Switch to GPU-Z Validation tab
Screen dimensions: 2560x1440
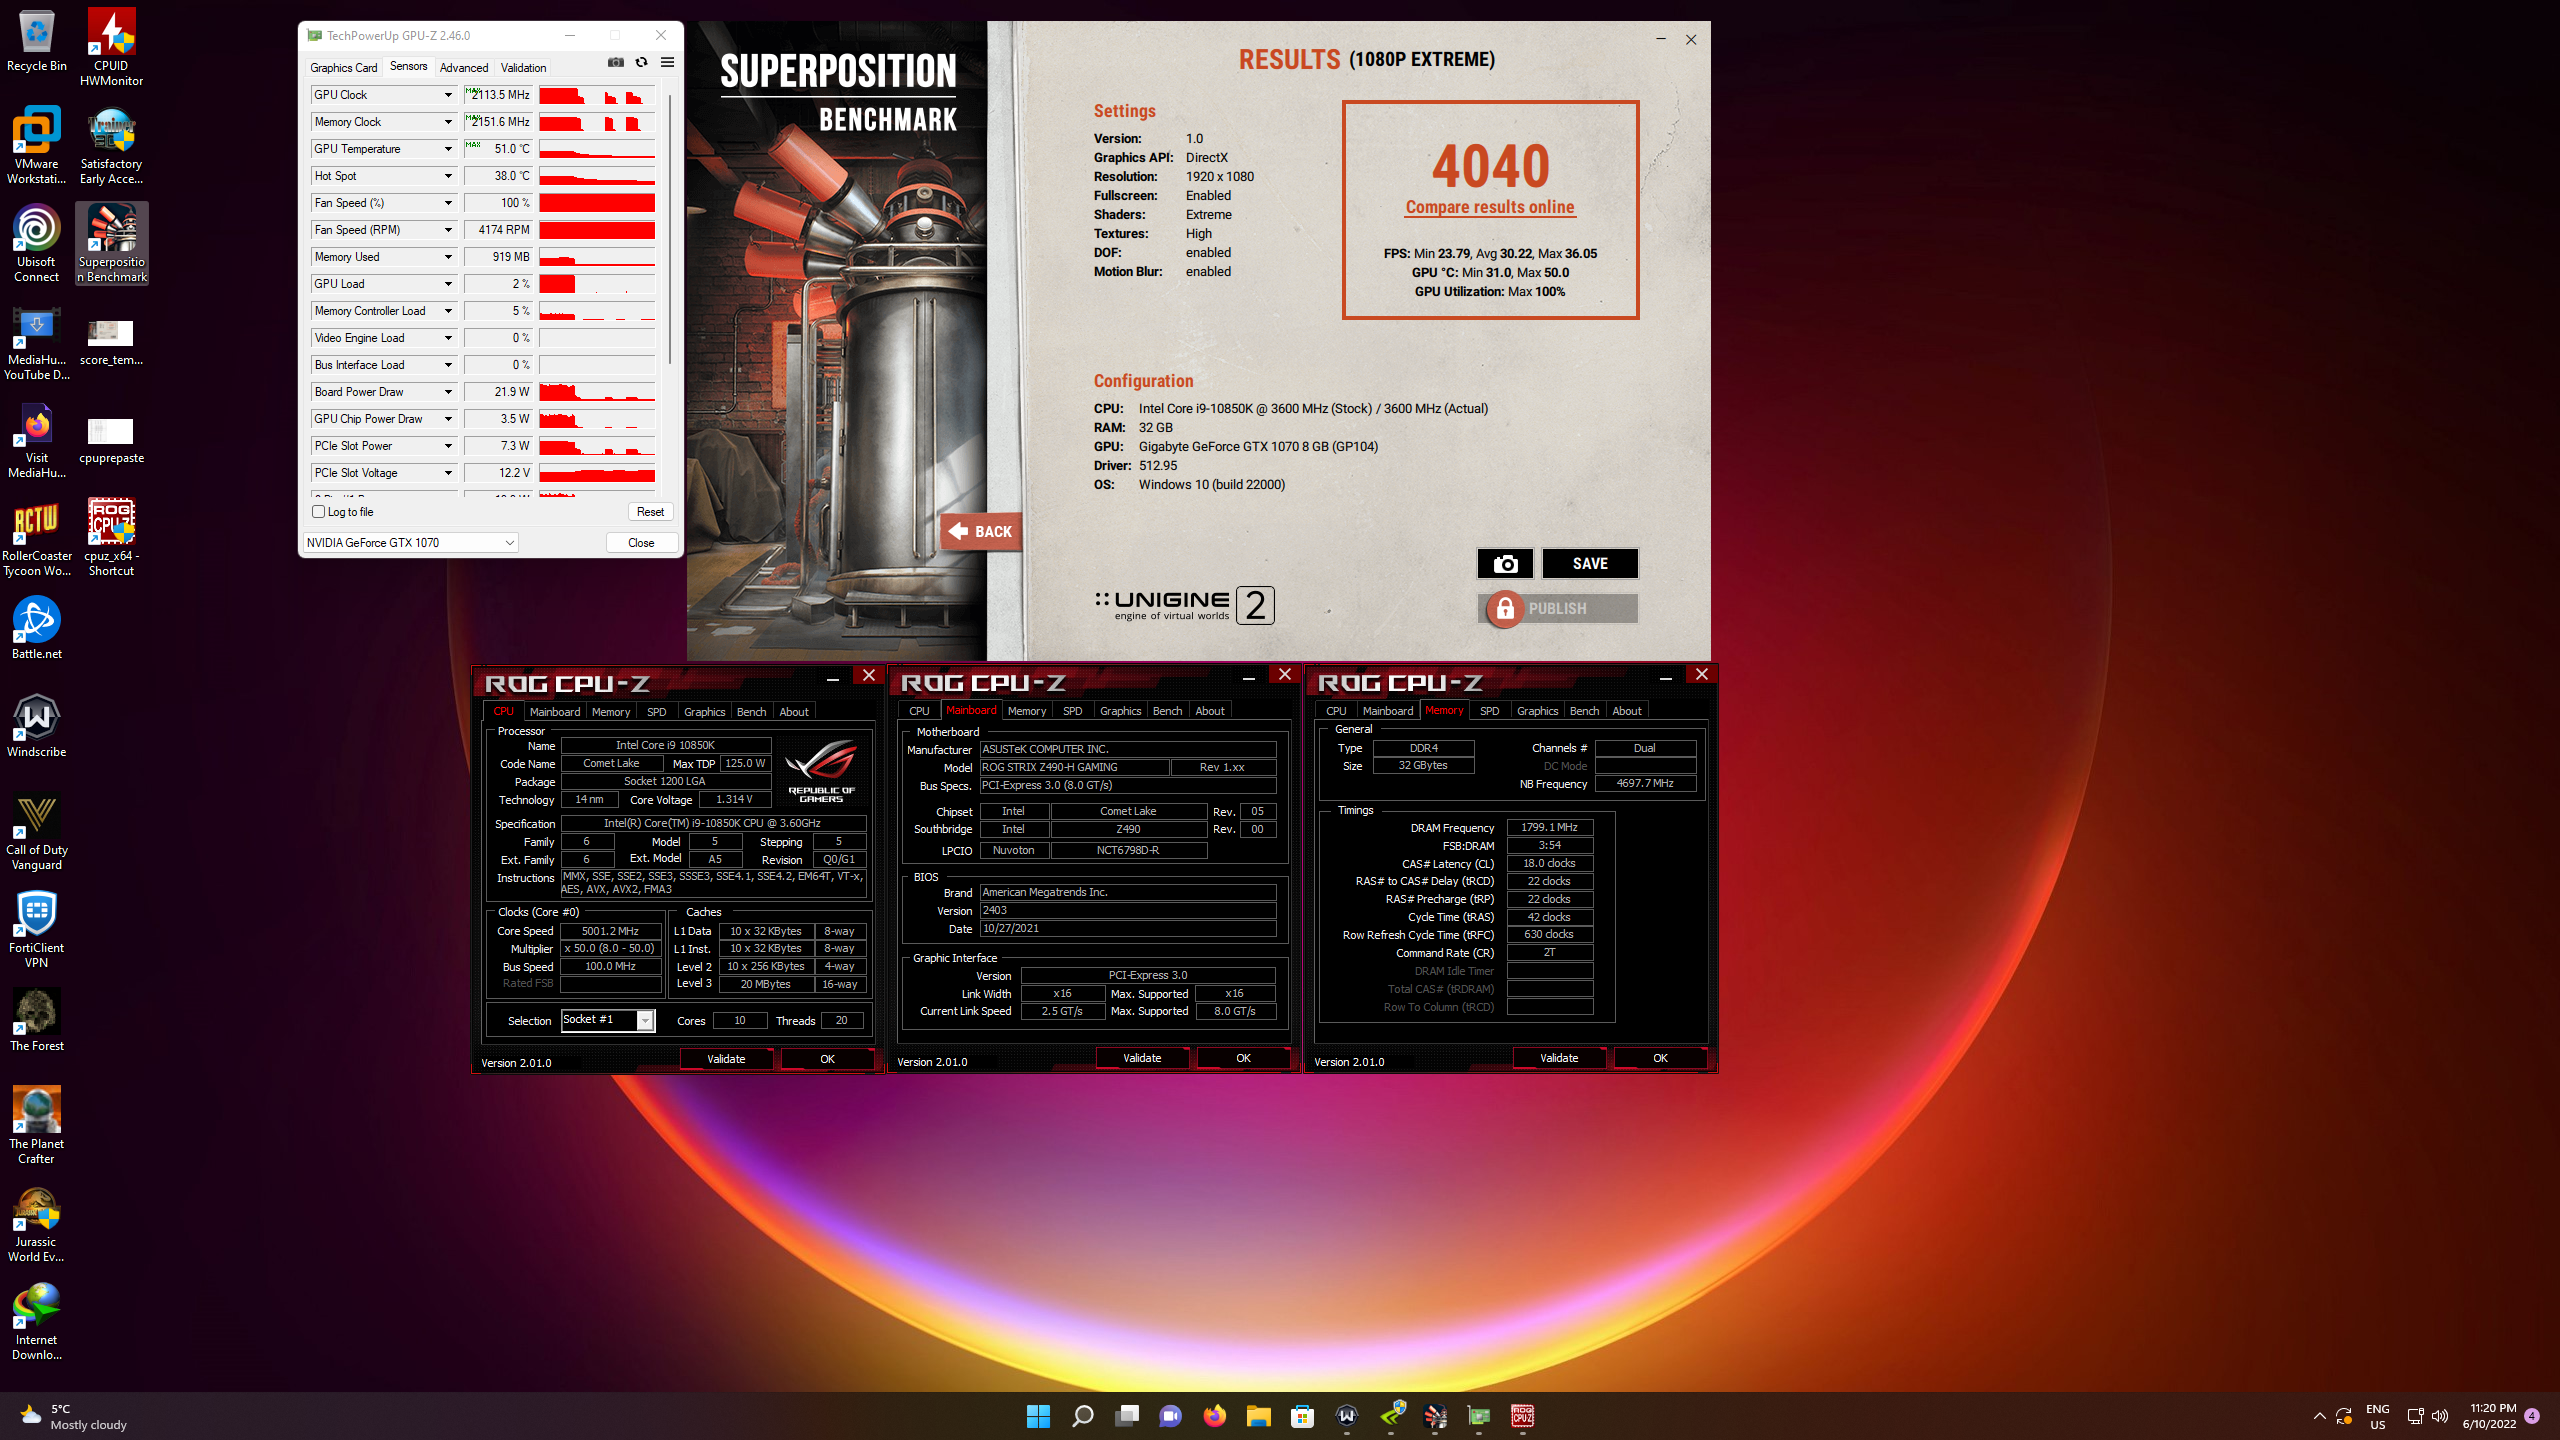click(523, 67)
